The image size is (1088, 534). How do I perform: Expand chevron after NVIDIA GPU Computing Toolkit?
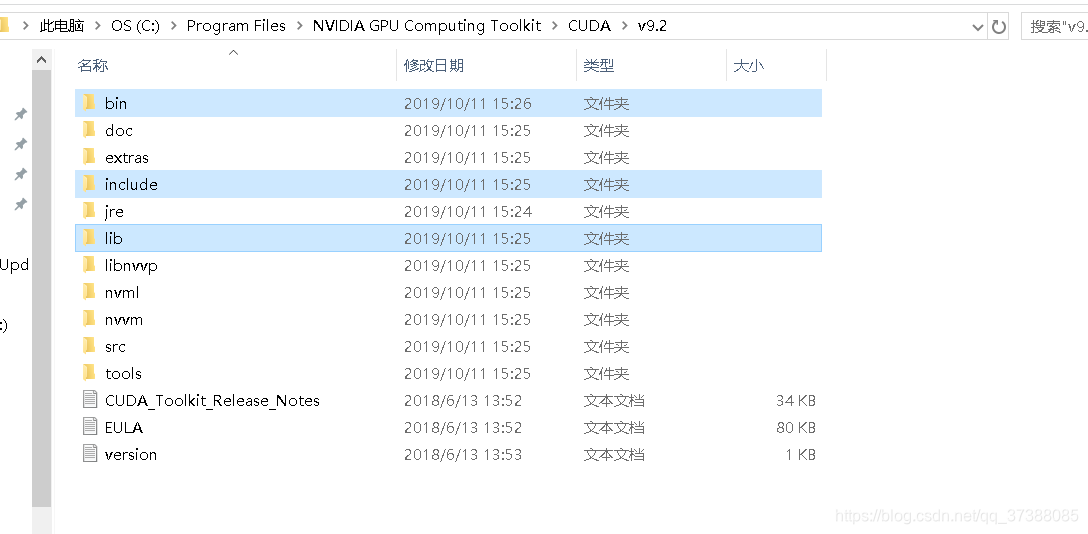coord(554,26)
